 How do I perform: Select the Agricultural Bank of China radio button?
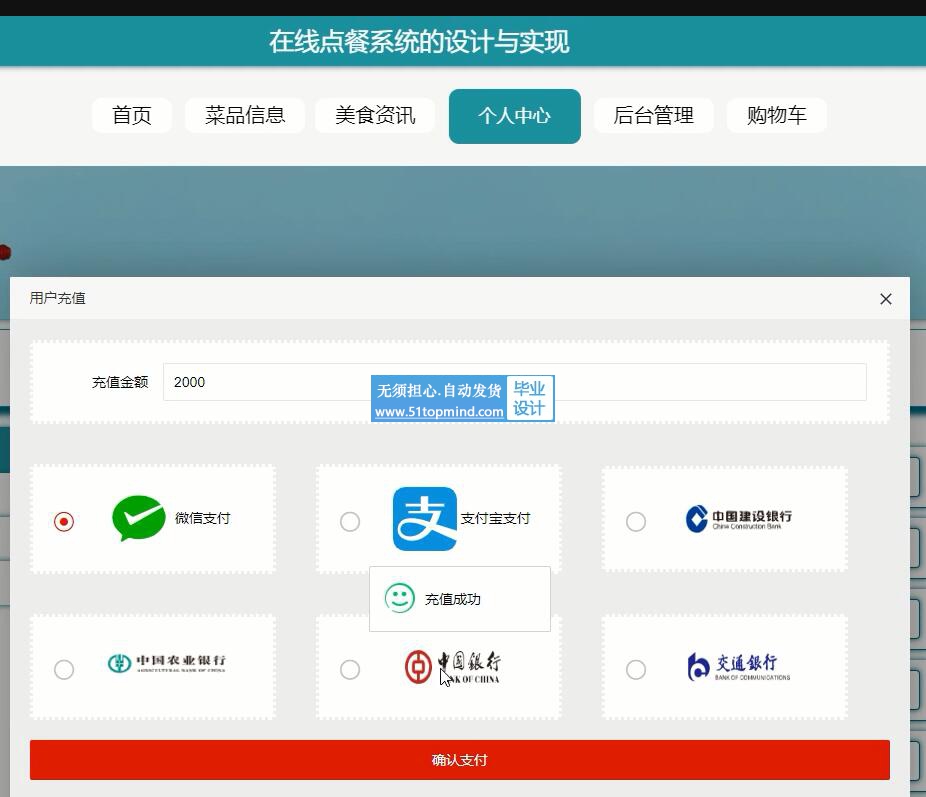pos(64,669)
